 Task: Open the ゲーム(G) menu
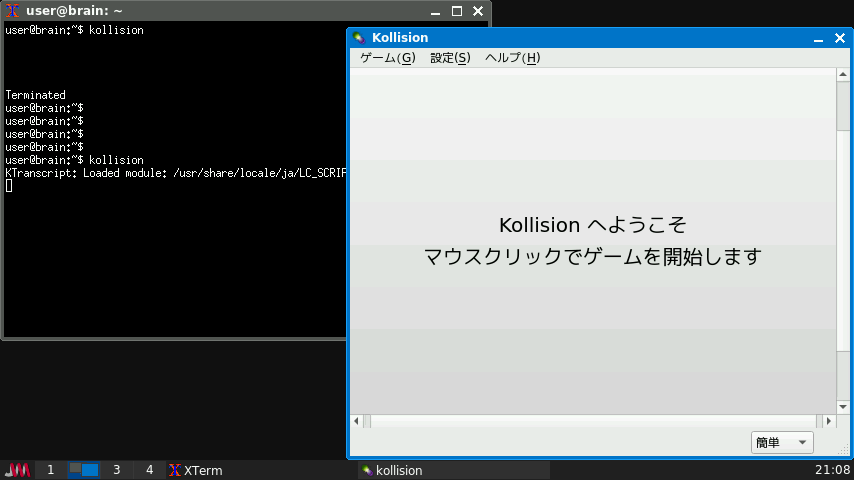[387, 58]
